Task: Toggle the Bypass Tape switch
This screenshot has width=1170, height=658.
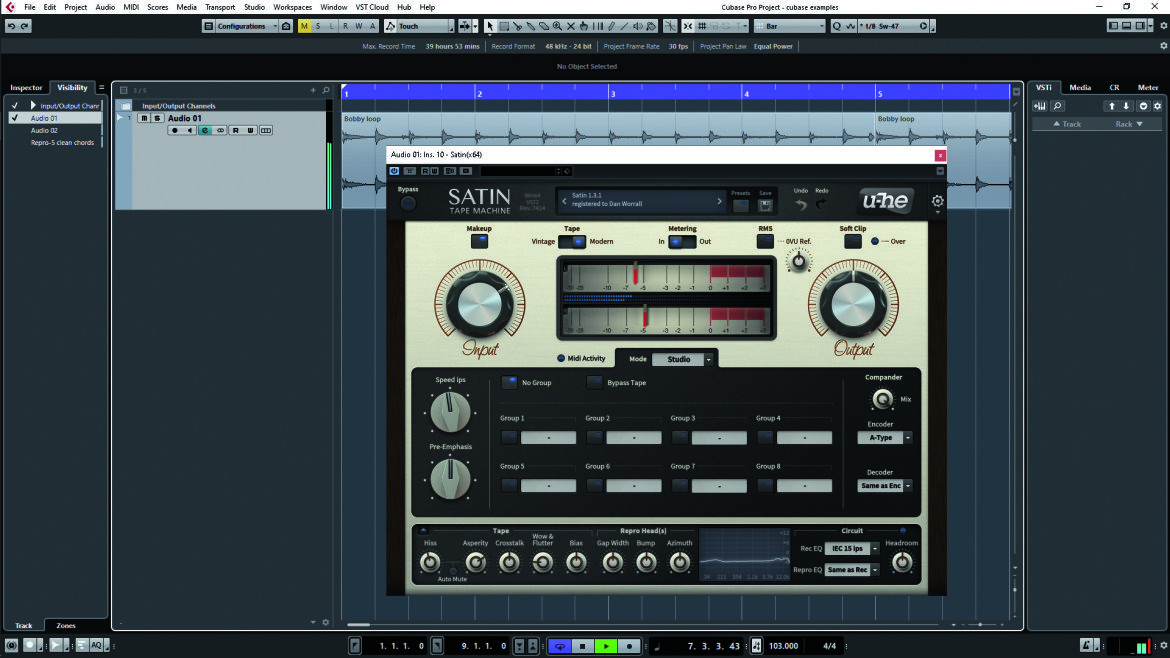Action: click(594, 383)
